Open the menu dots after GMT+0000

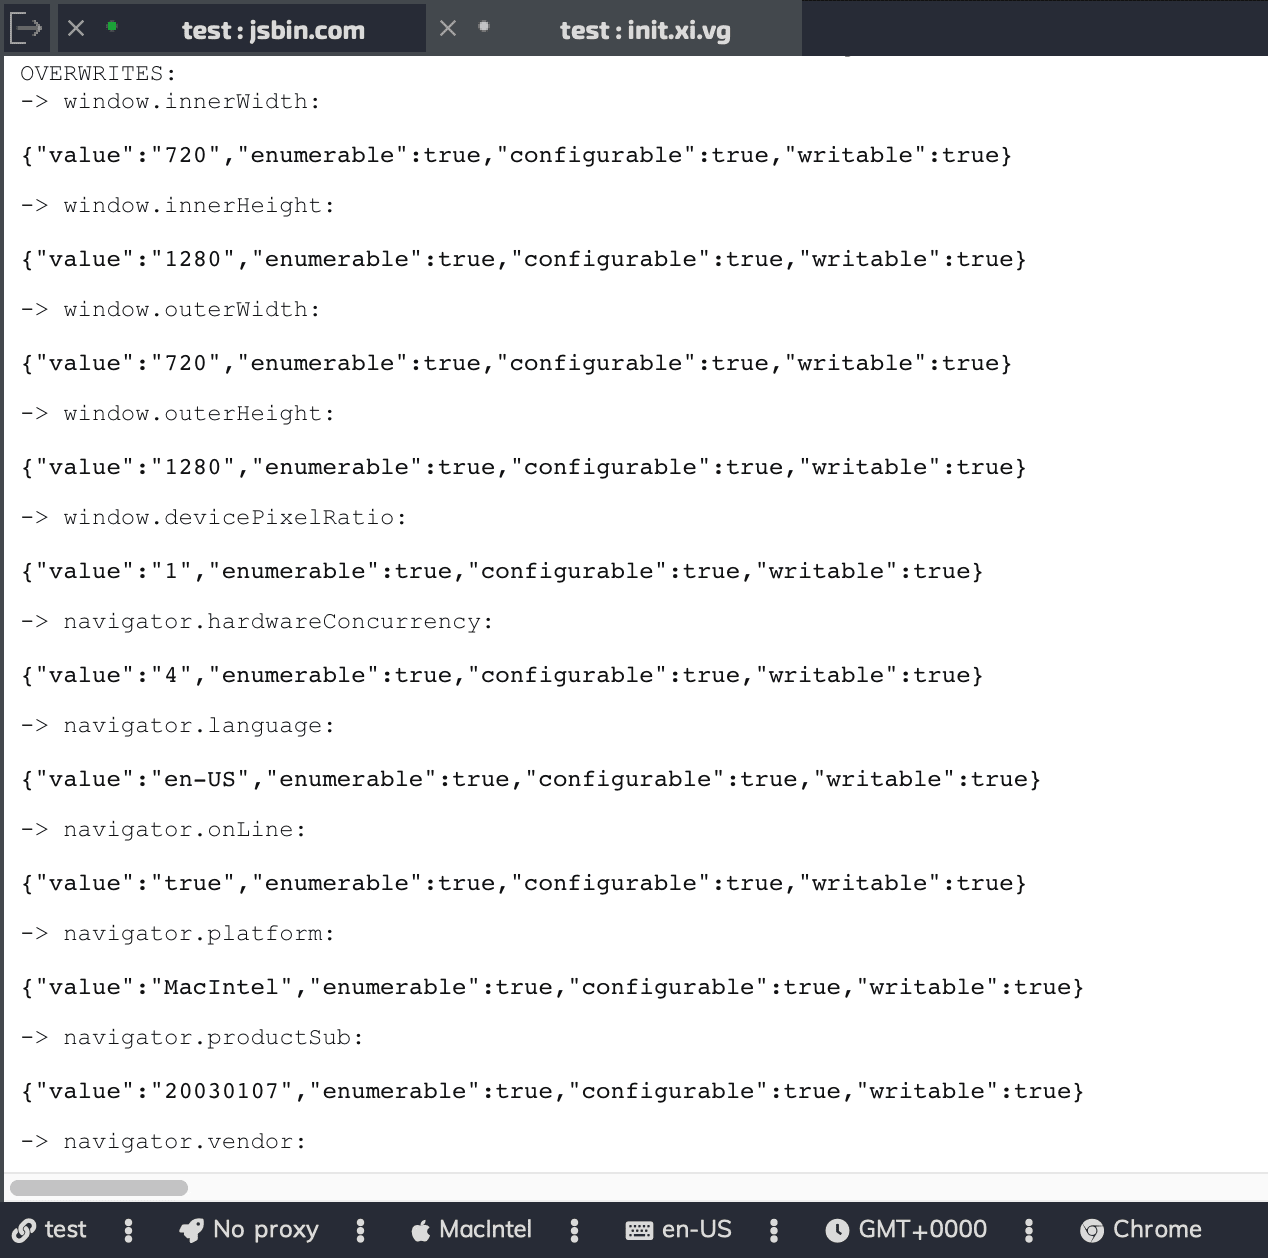(x=1028, y=1230)
